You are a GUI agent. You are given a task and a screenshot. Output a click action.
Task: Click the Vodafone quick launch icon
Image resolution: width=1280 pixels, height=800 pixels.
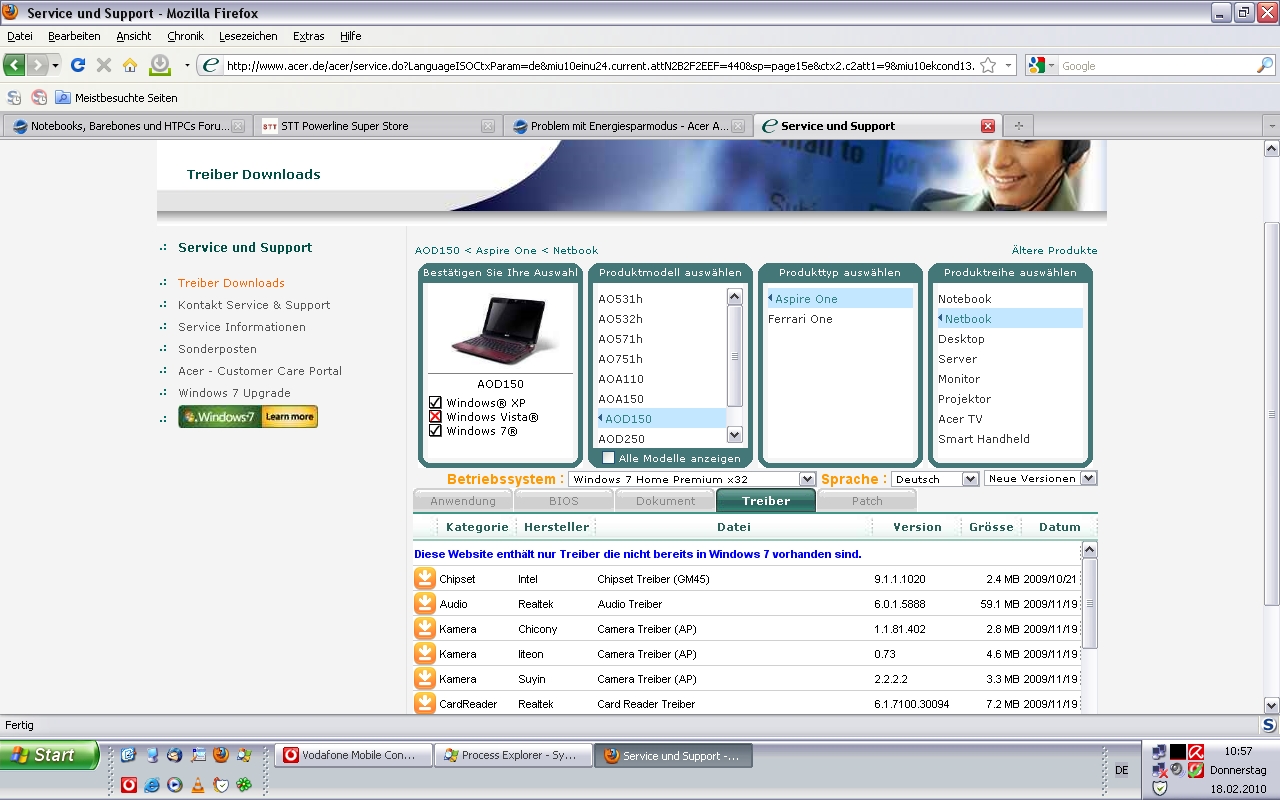[x=129, y=785]
